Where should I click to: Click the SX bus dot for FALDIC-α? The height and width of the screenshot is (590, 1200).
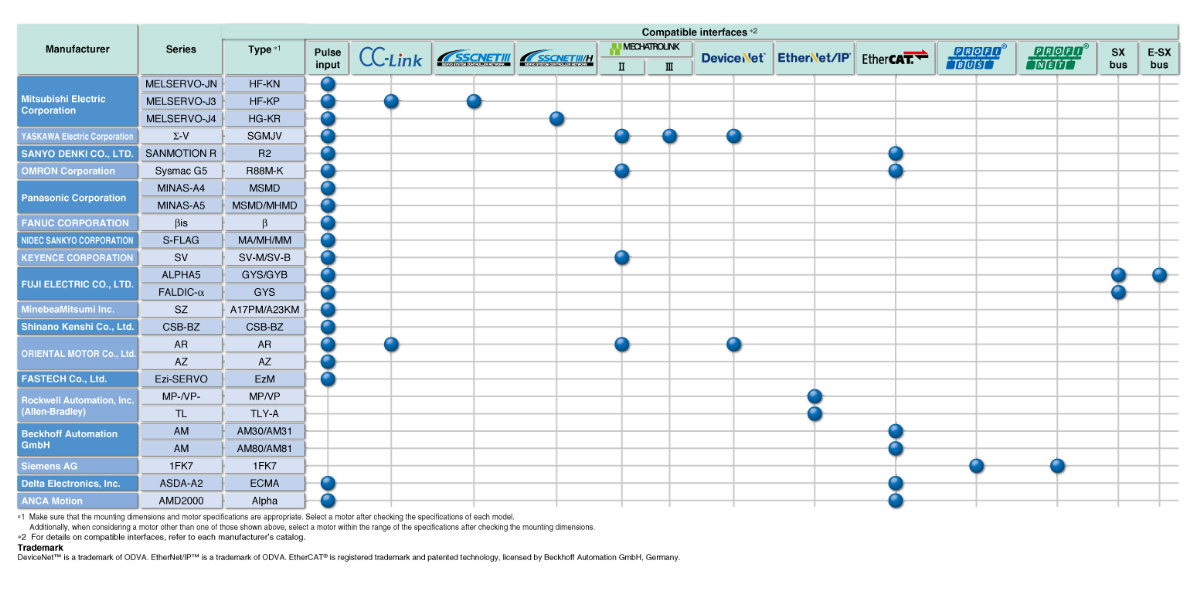[x=1118, y=292]
